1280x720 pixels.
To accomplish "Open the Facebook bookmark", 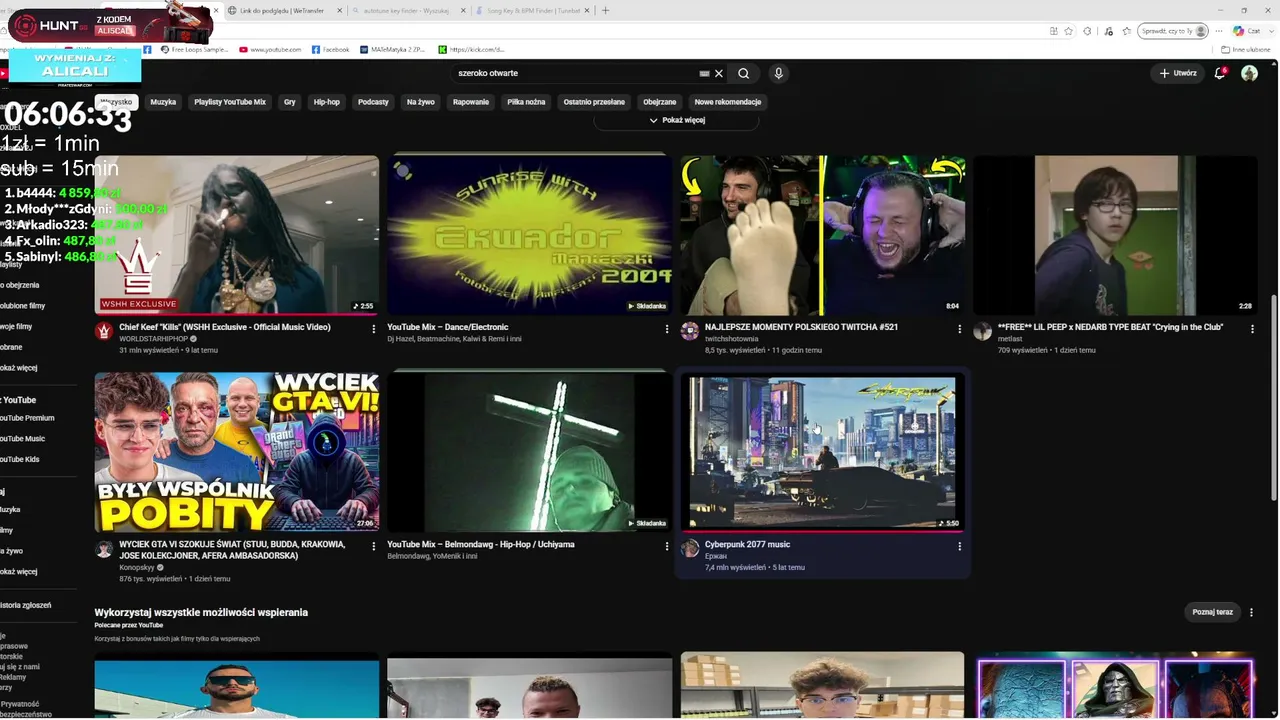I will pyautogui.click(x=330, y=49).
